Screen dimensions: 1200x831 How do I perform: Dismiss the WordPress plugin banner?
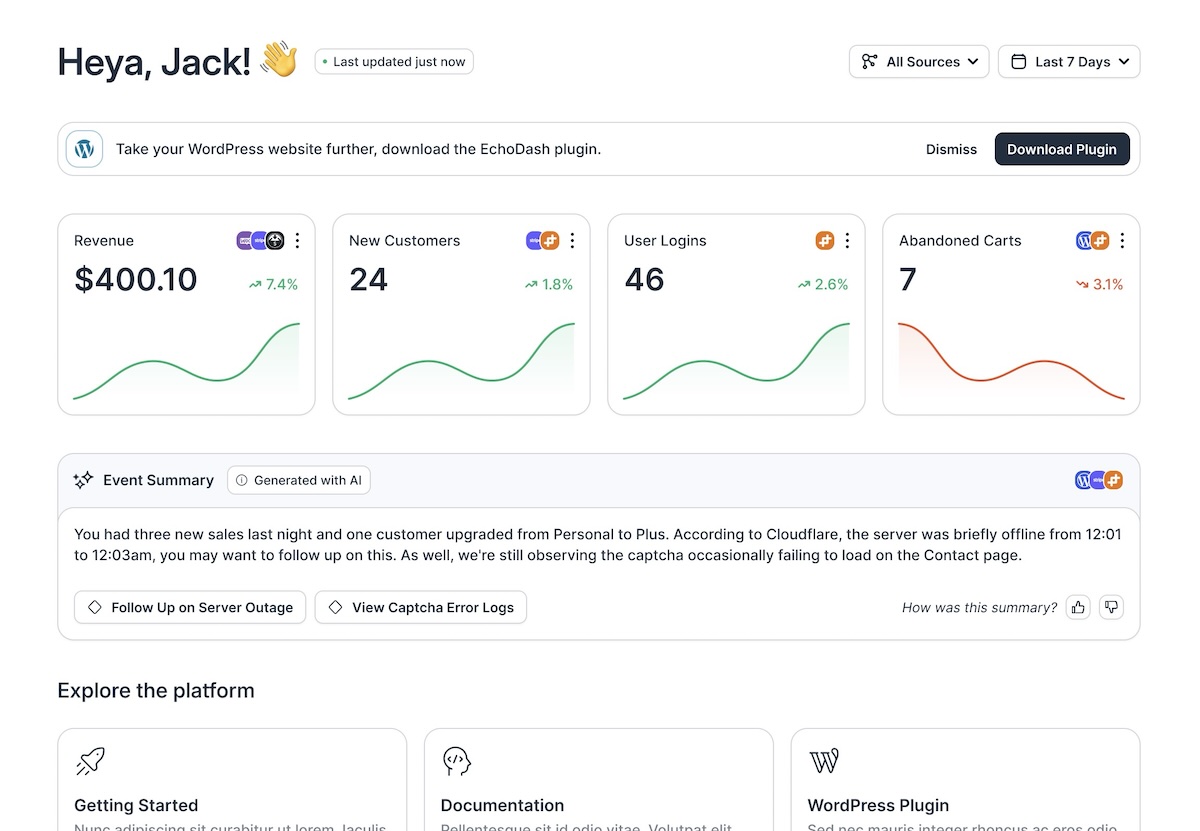click(951, 148)
